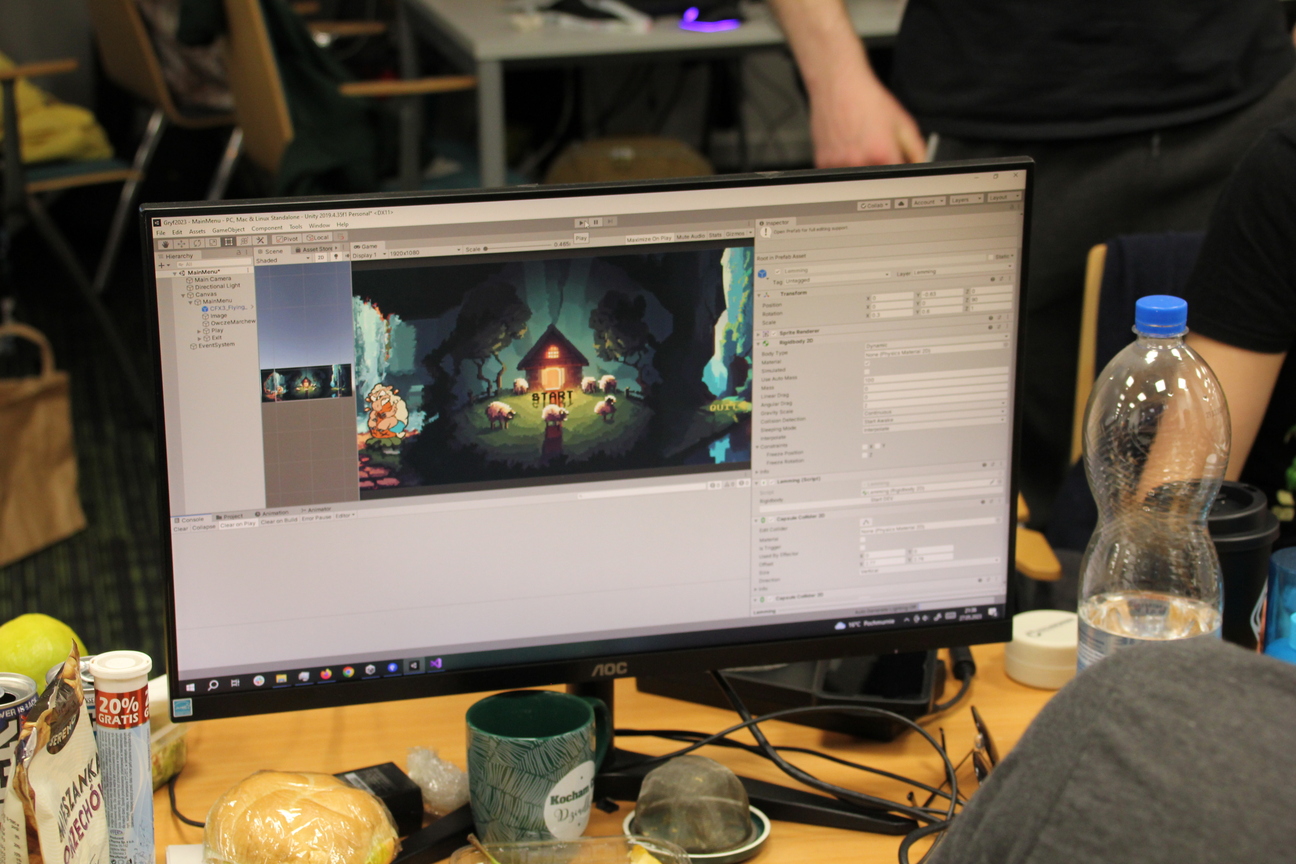Click Edit Collider button on Capsule Collider
The height and width of the screenshot is (864, 1296).
pyautogui.click(x=866, y=522)
